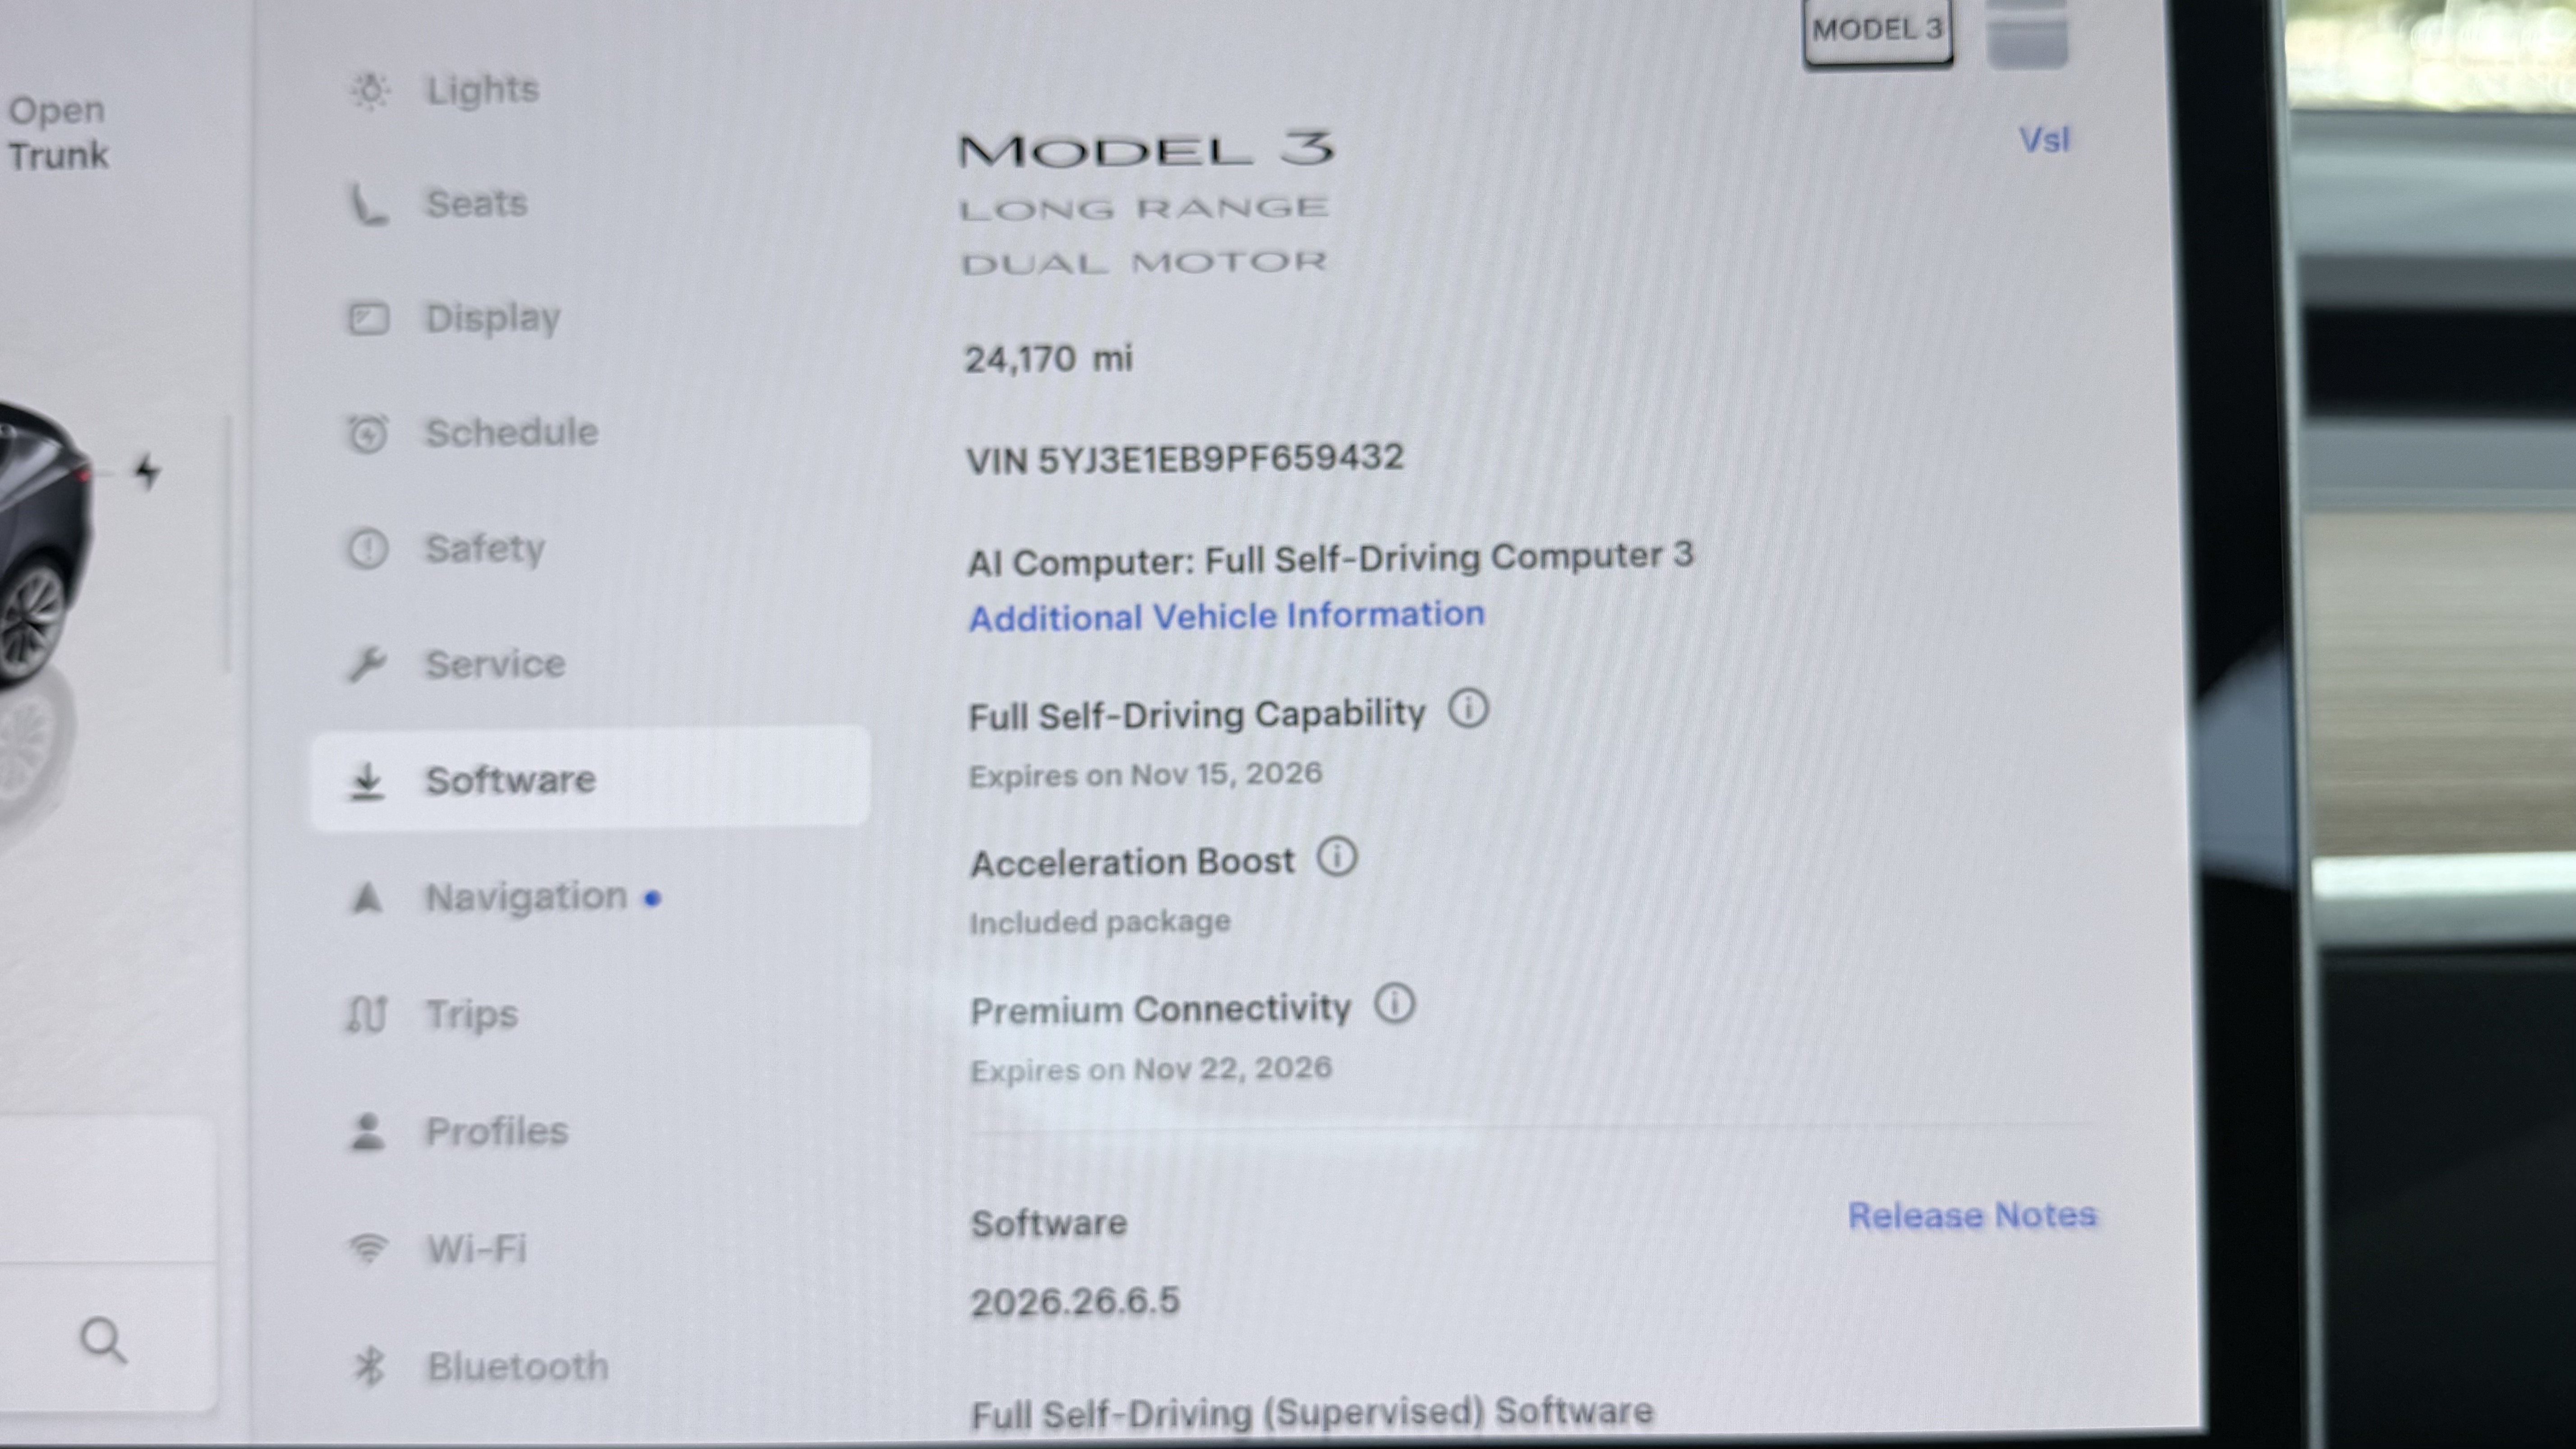
Task: Tap the info icon beside Full Self-Driving Capability
Action: pyautogui.click(x=1468, y=710)
